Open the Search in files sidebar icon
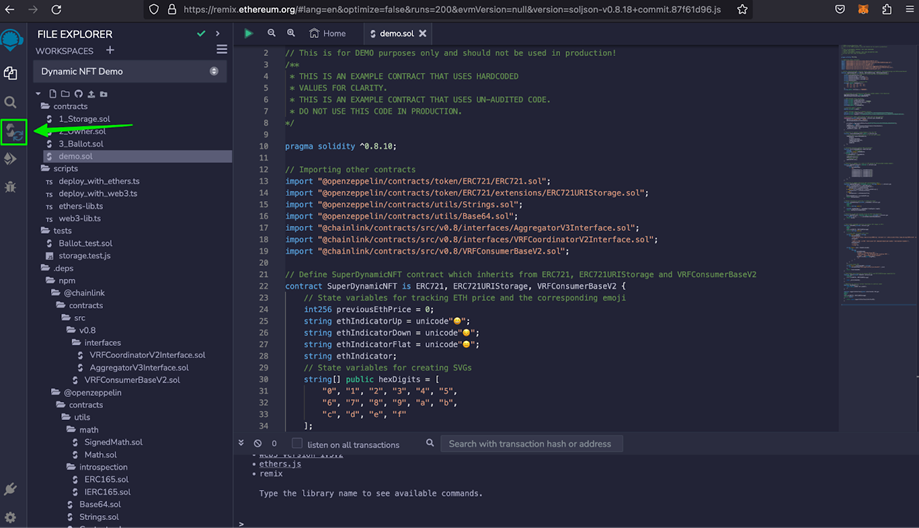This screenshot has width=919, height=528. 11,103
